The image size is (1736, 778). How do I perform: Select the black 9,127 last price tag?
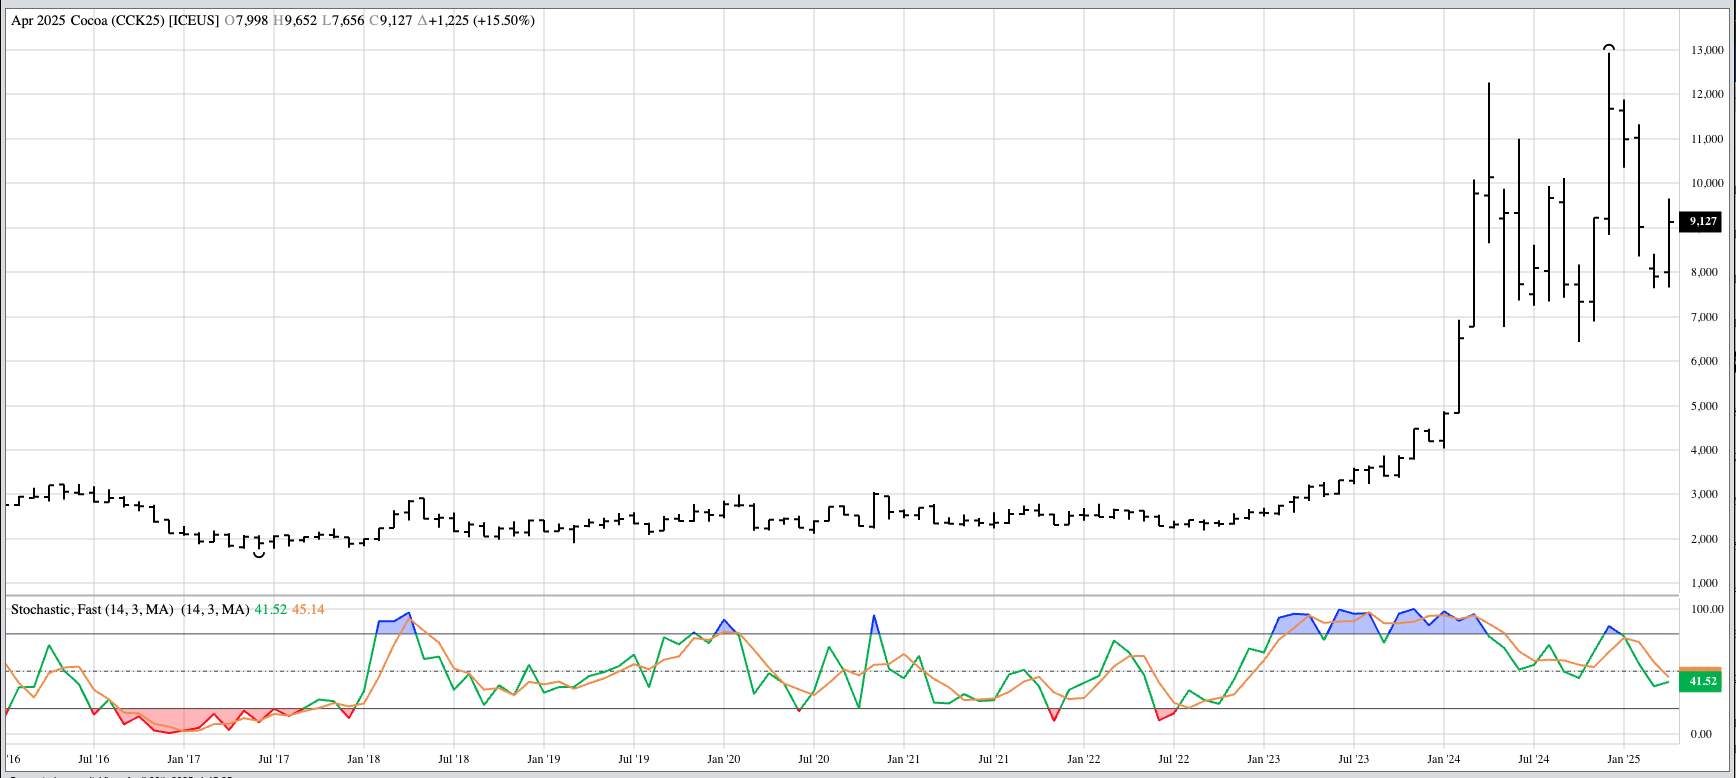click(x=1701, y=221)
